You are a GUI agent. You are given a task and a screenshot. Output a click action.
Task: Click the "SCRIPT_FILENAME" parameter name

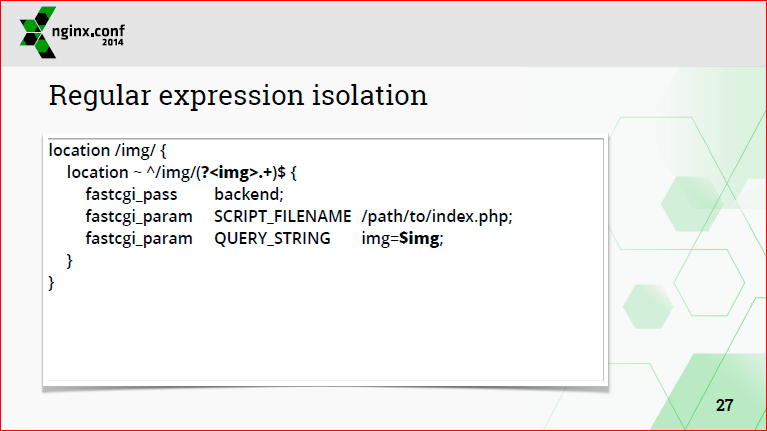tap(282, 217)
